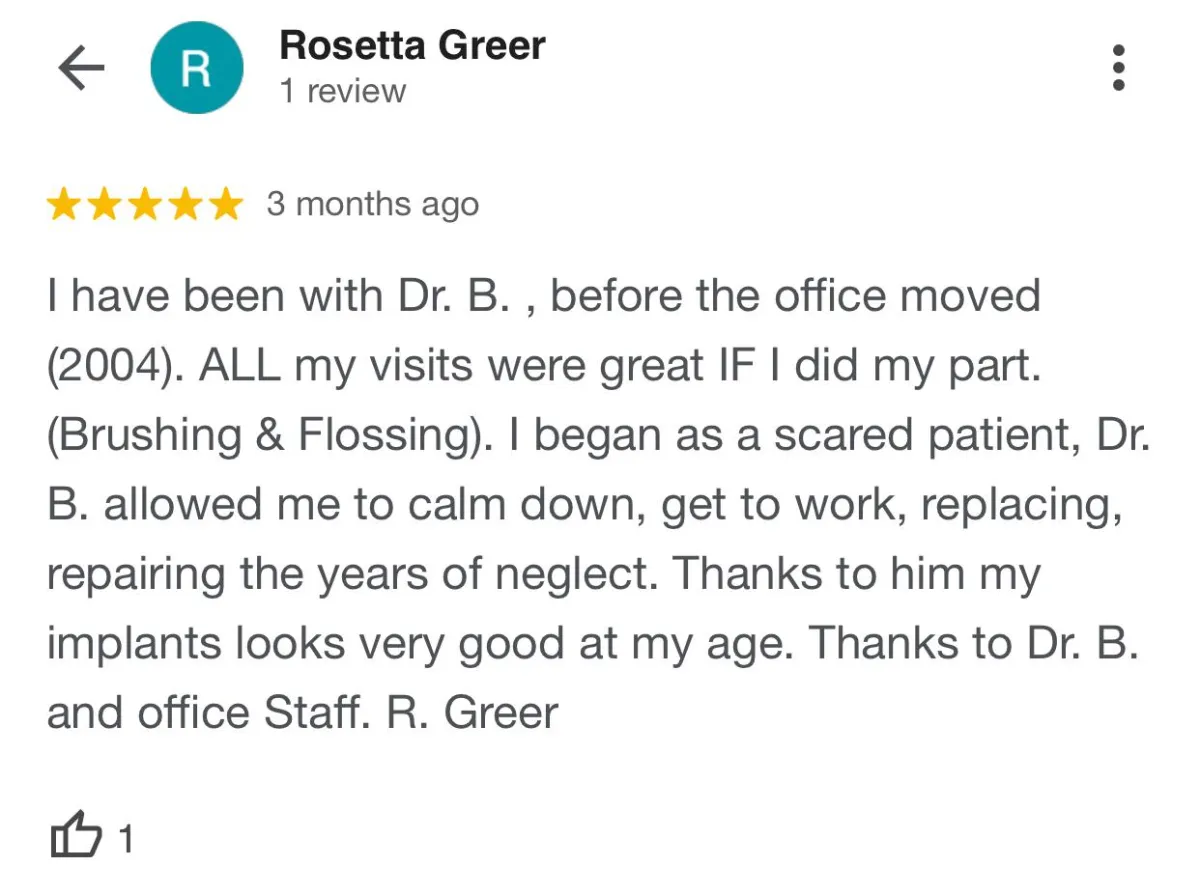Click the "3 months ago" timestamp

pos(372,205)
